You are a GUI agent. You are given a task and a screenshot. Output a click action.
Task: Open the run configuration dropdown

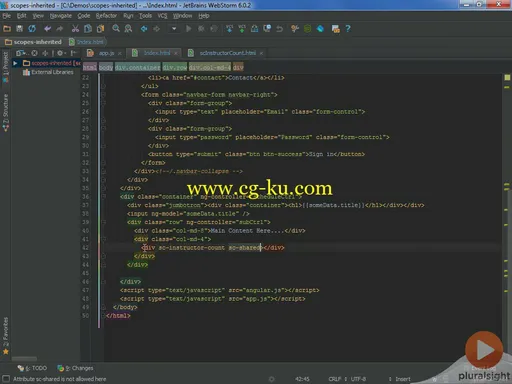(174, 29)
